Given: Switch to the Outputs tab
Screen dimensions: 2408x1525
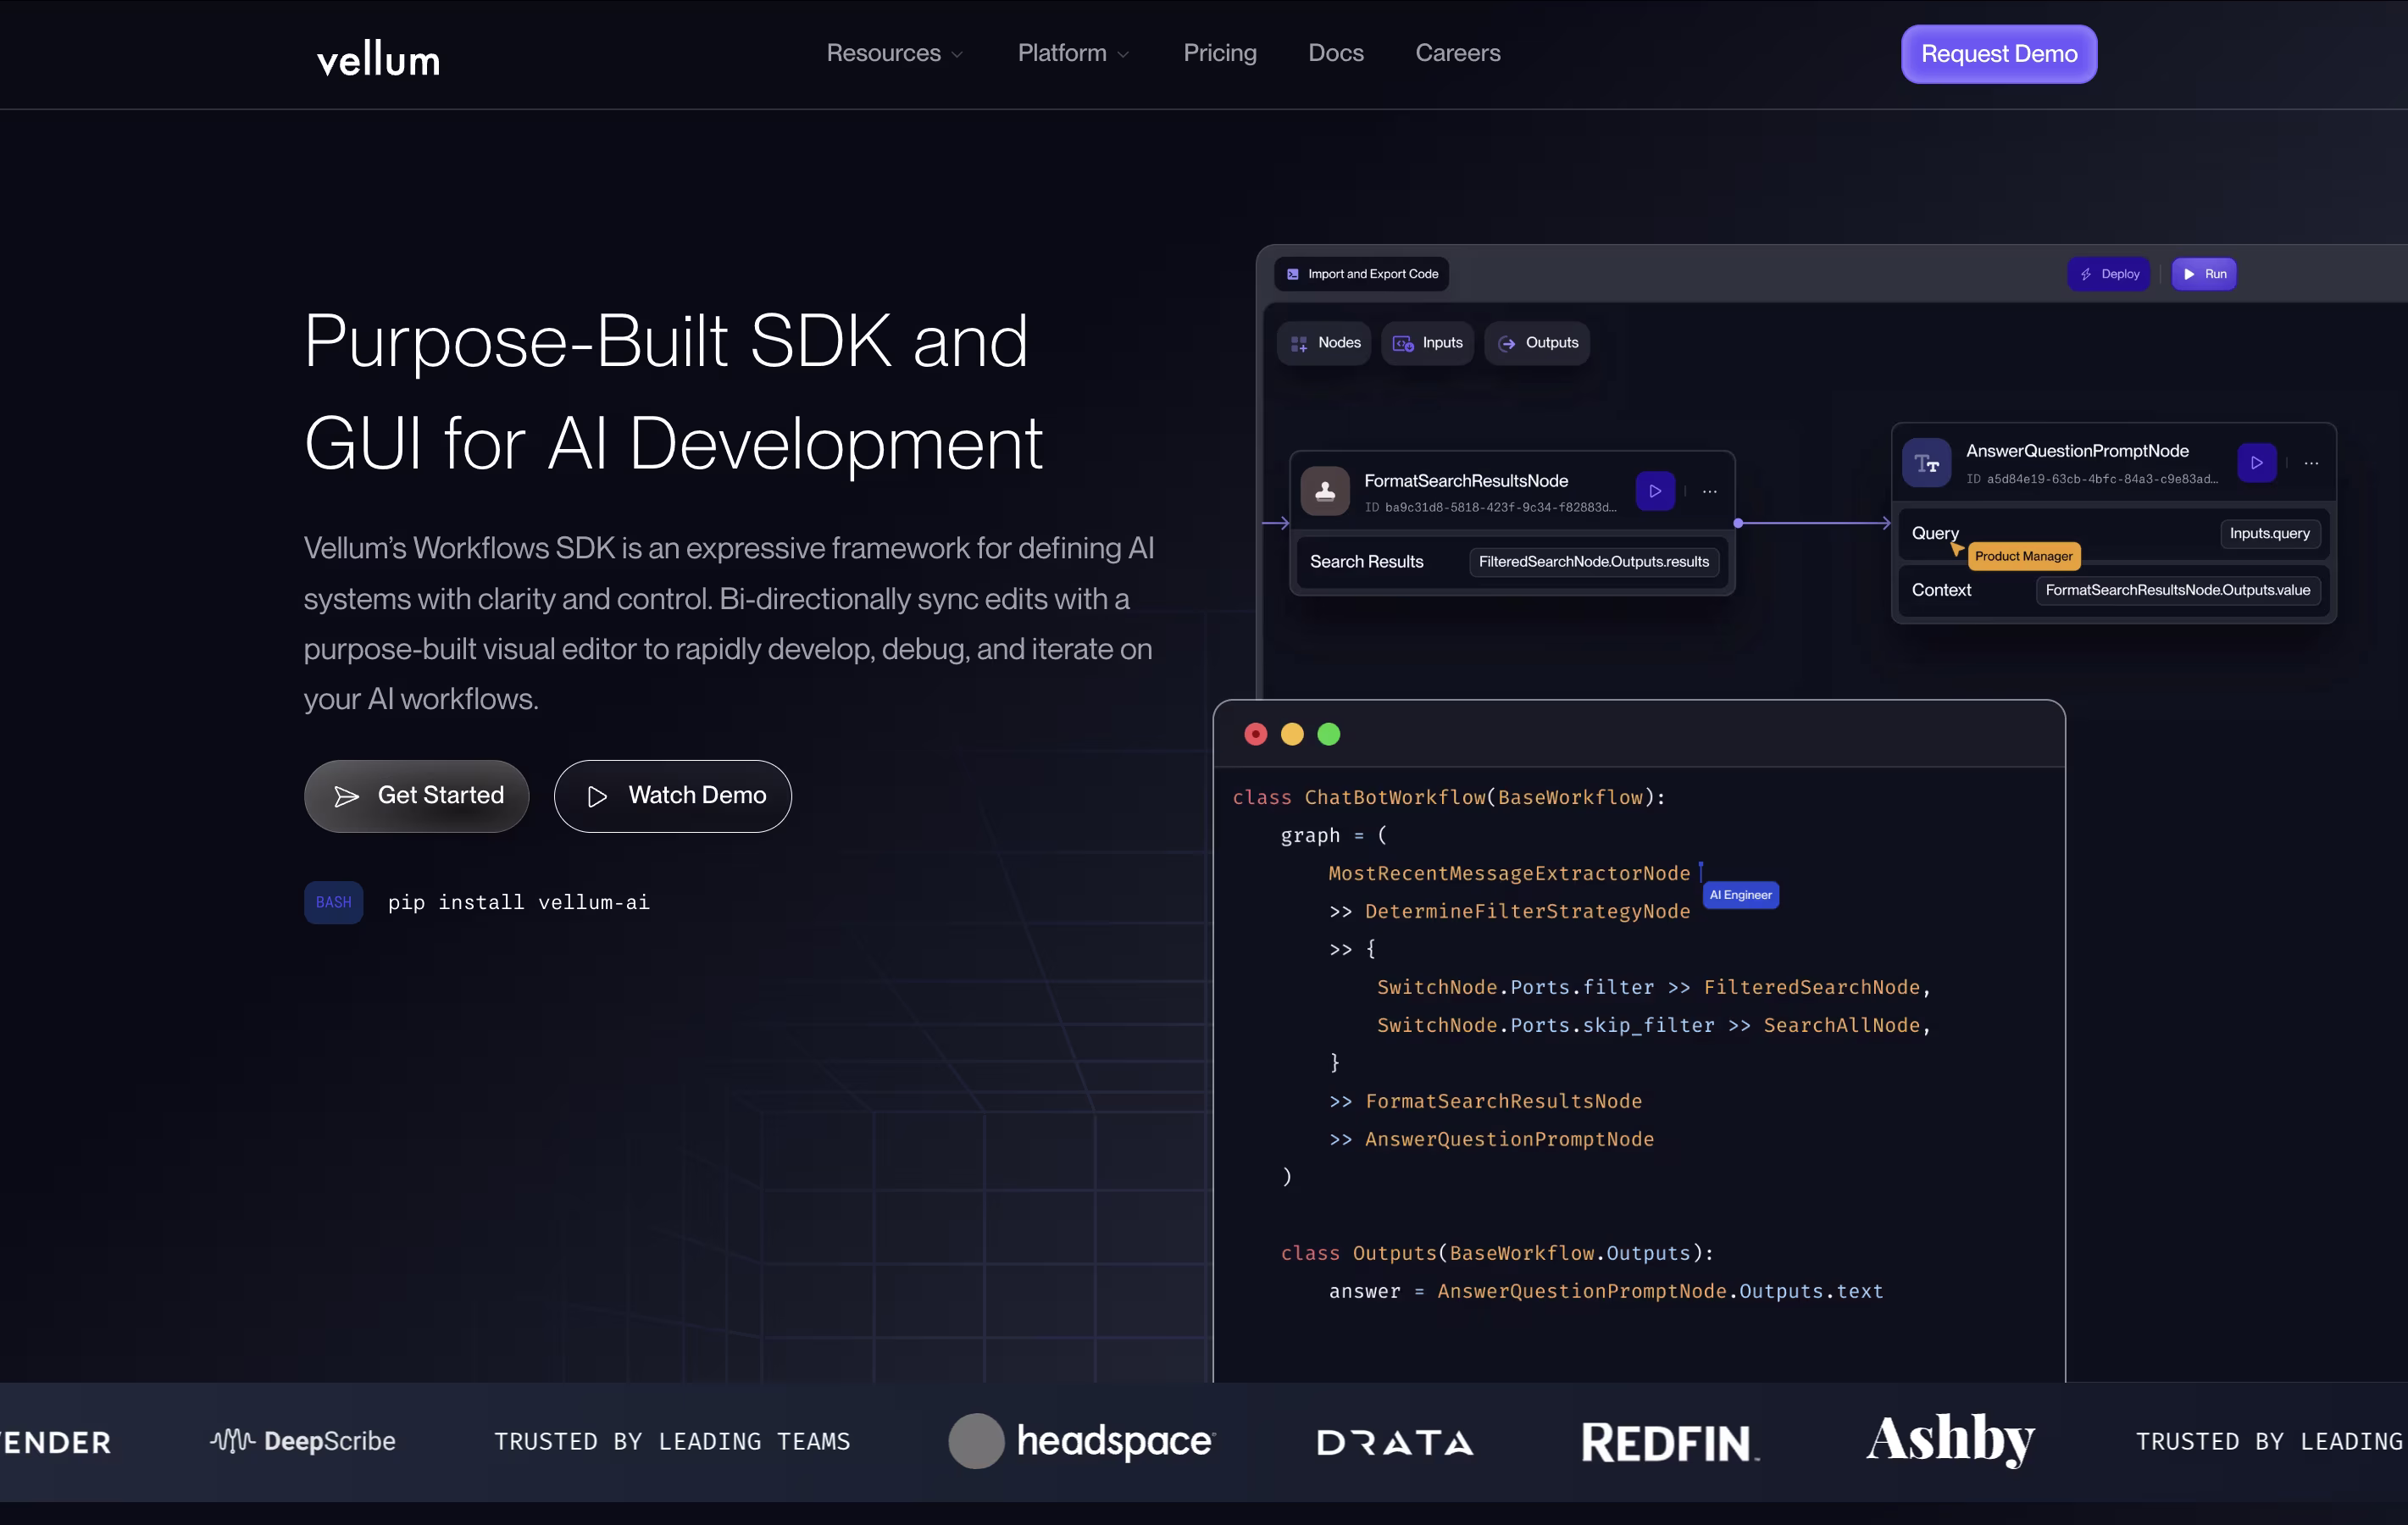Looking at the screenshot, I should (x=1537, y=343).
